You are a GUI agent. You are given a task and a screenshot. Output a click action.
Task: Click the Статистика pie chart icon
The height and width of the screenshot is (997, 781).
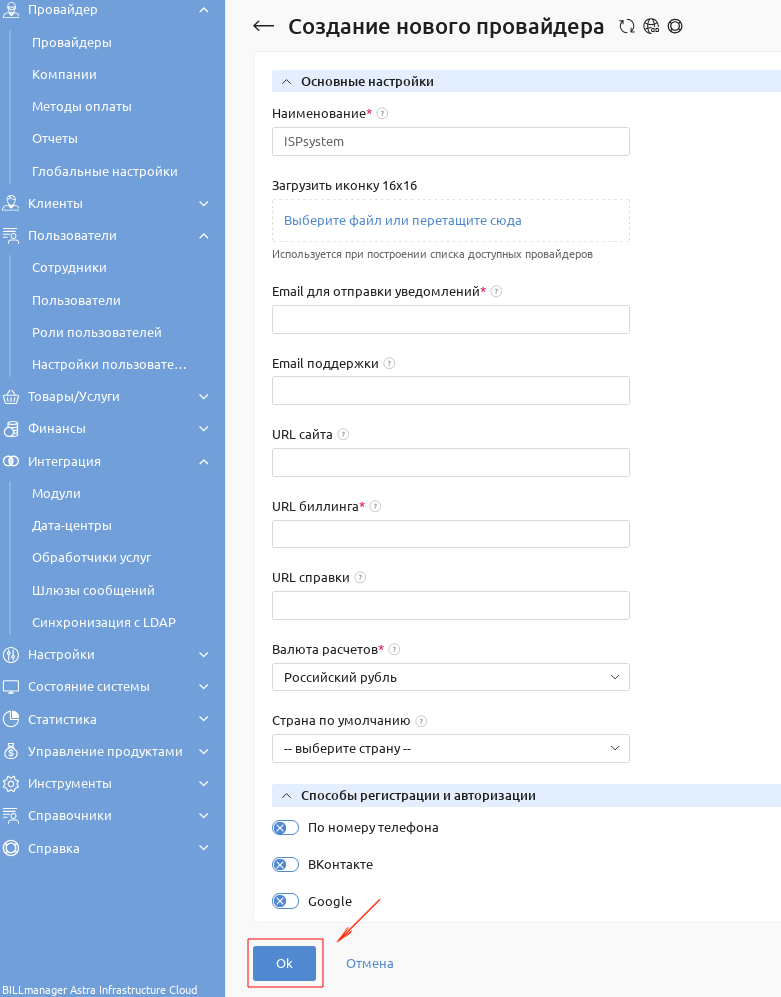point(11,719)
